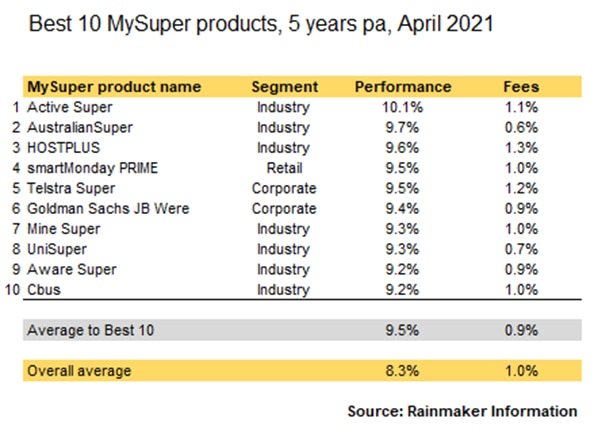Click the HOSTPLUS product name
Viewport: 598px width, 430px height.
63,148
